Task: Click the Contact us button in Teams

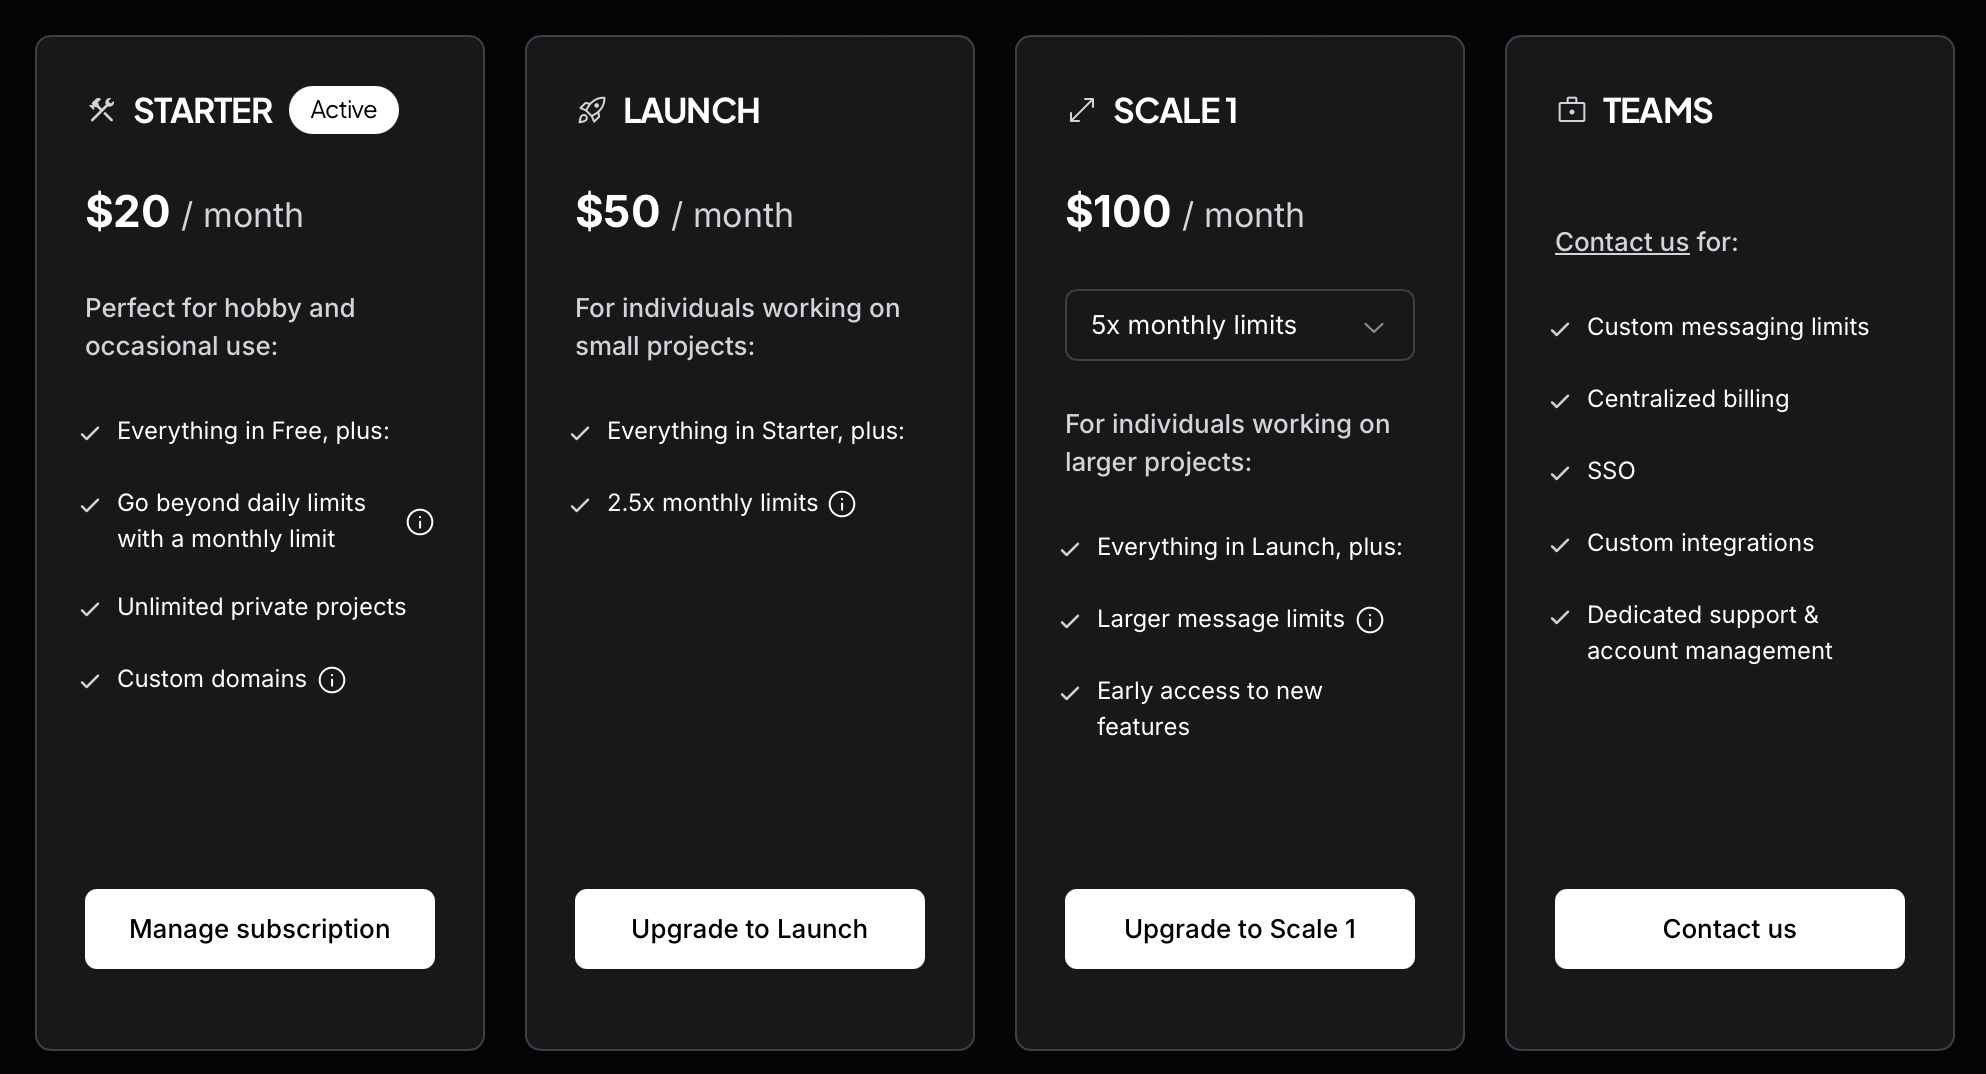Action: pos(1729,929)
